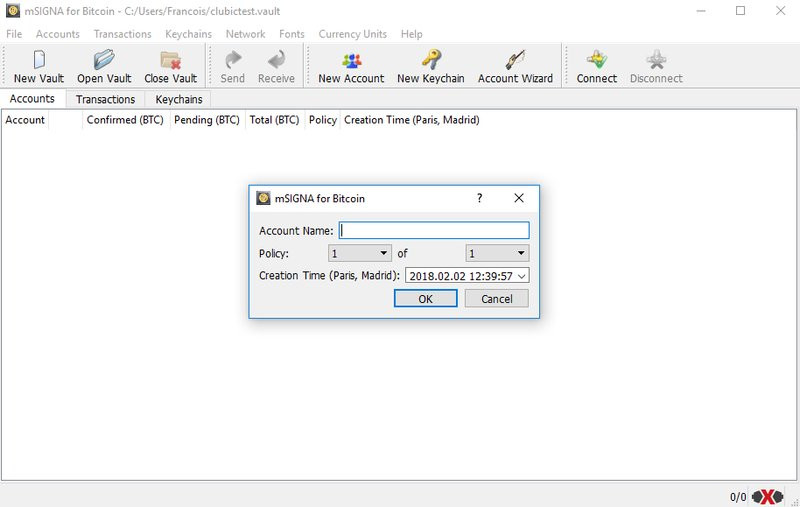Image resolution: width=800 pixels, height=507 pixels.
Task: Sort by the Account column header
Action: click(x=25, y=120)
